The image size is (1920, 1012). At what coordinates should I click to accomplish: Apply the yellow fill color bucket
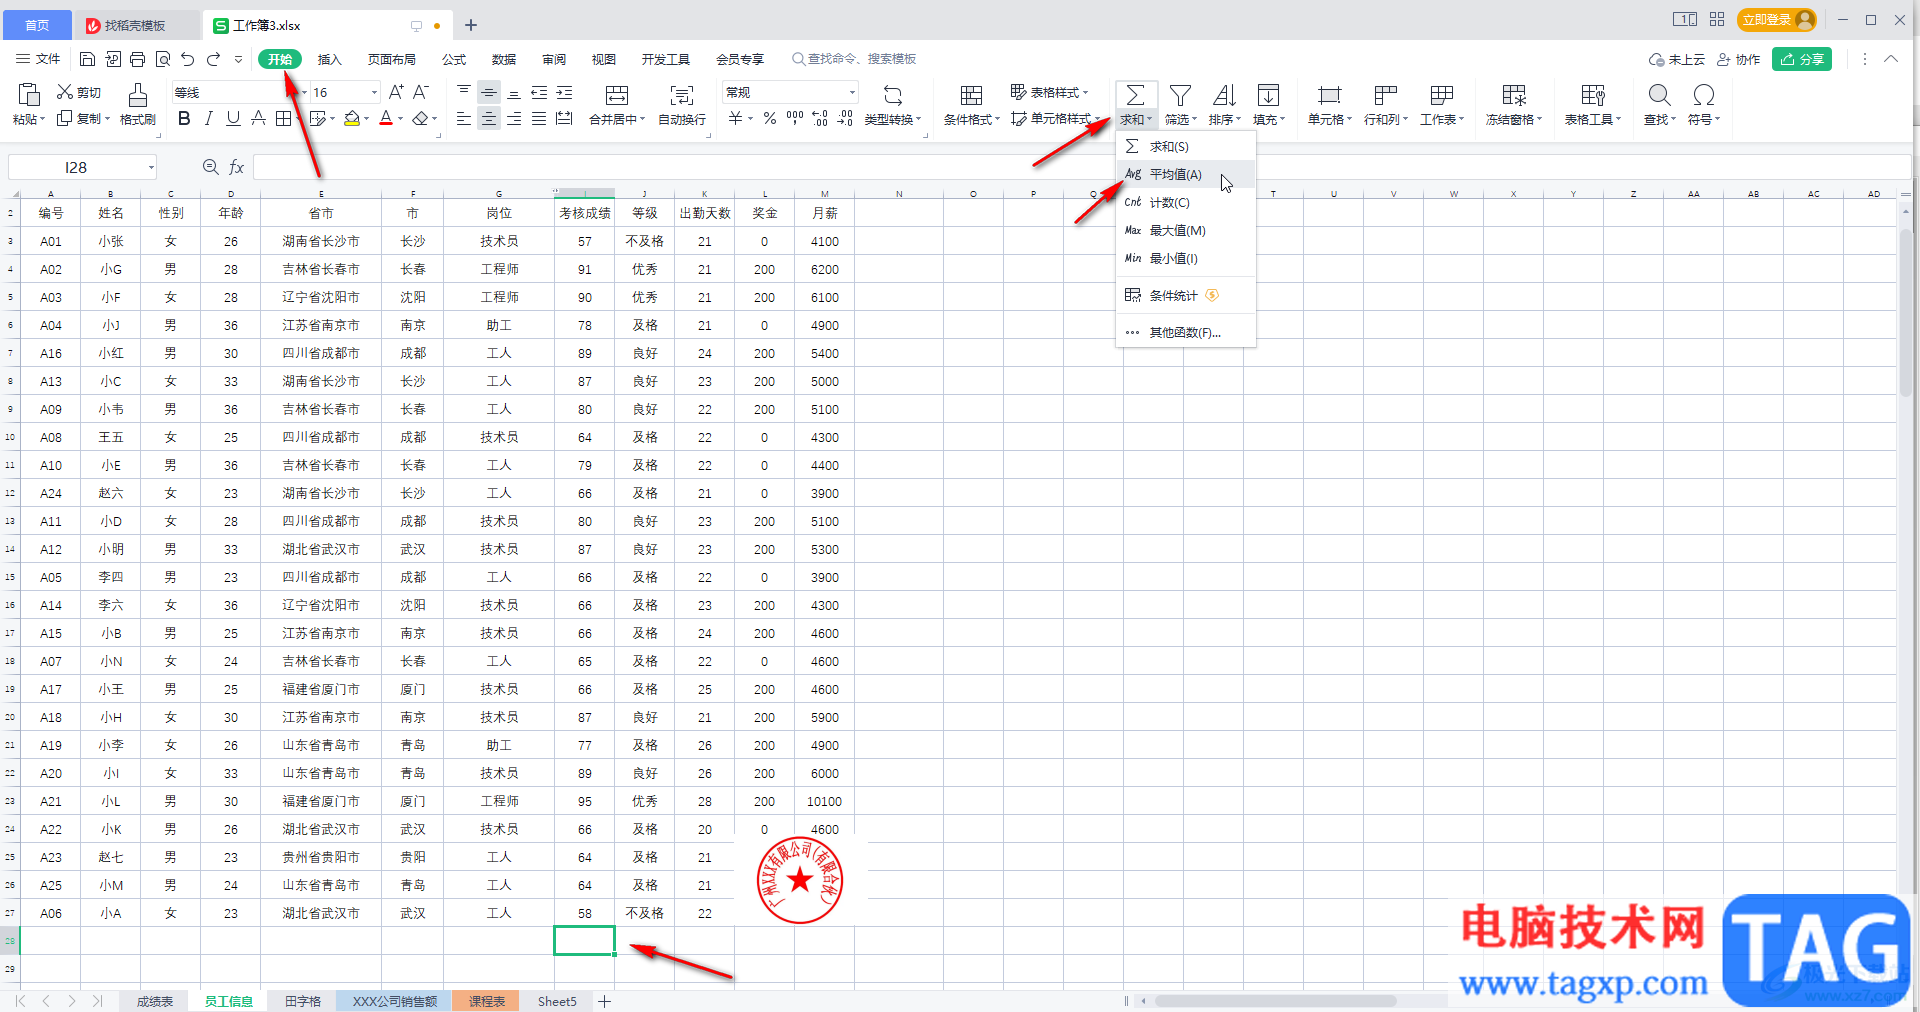click(351, 119)
